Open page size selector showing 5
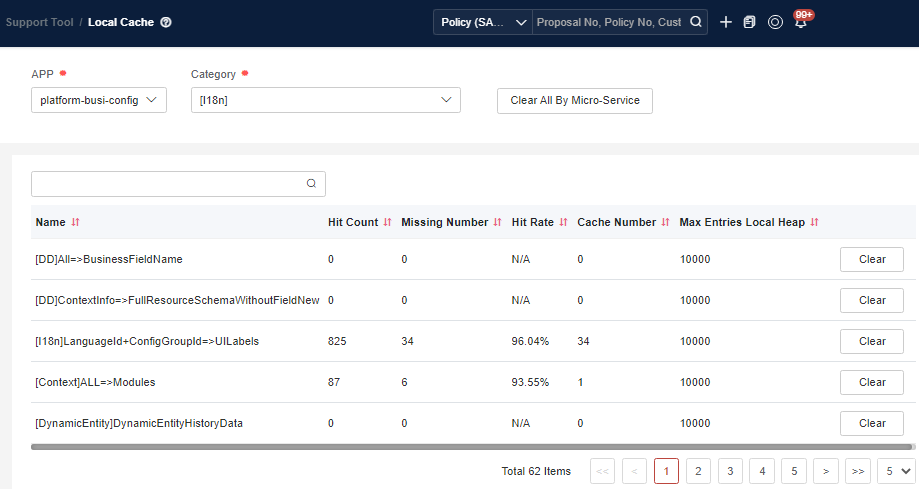Viewport: 919px width, 489px height. [896, 471]
